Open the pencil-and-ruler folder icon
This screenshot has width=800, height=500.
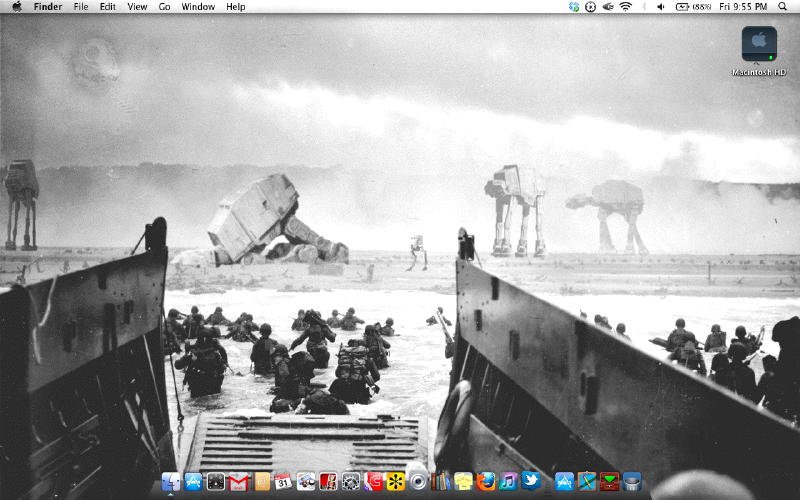(x=587, y=481)
